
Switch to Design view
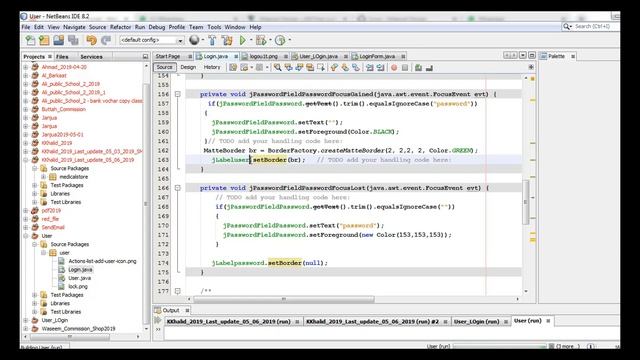tap(188, 67)
